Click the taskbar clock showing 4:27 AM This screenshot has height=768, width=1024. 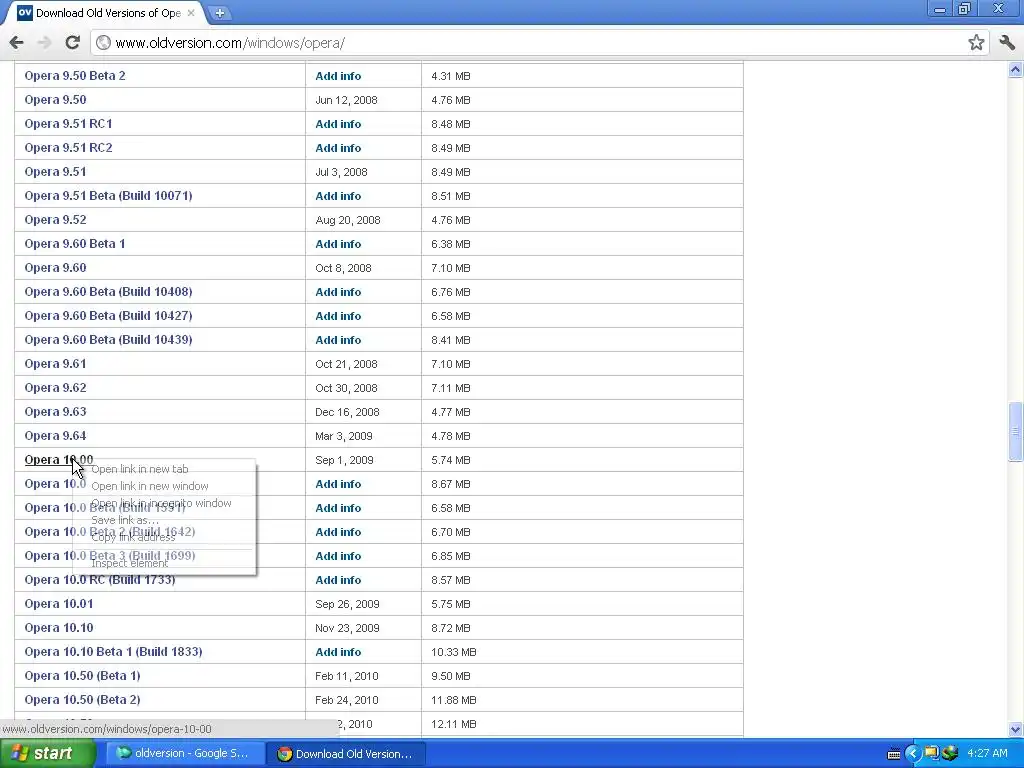[x=987, y=754]
